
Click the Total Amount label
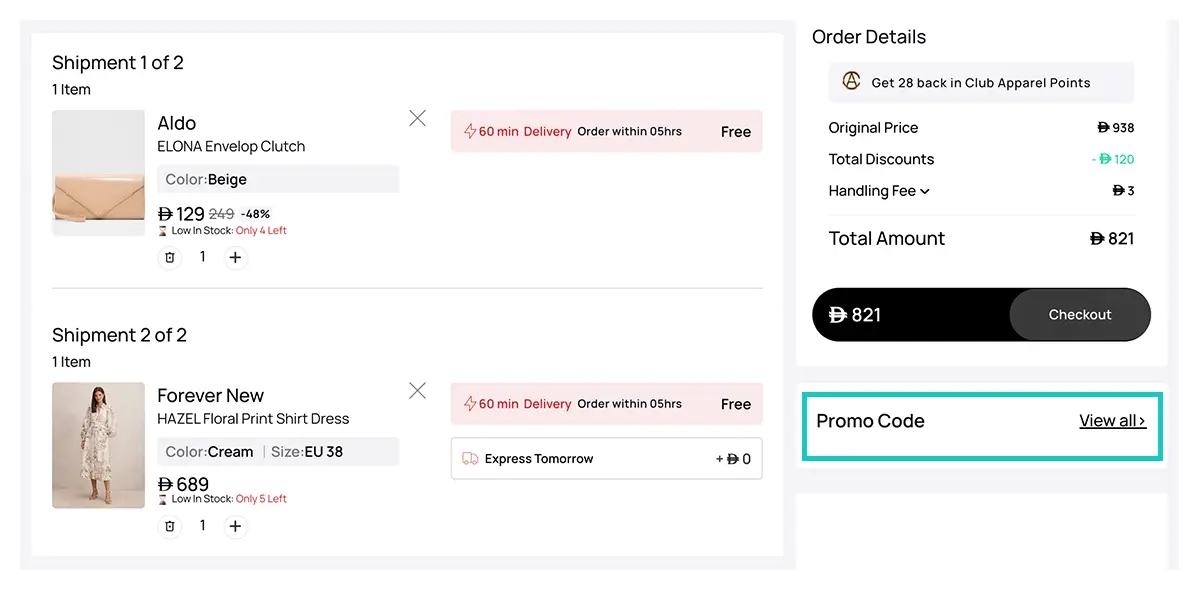pyautogui.click(x=887, y=239)
